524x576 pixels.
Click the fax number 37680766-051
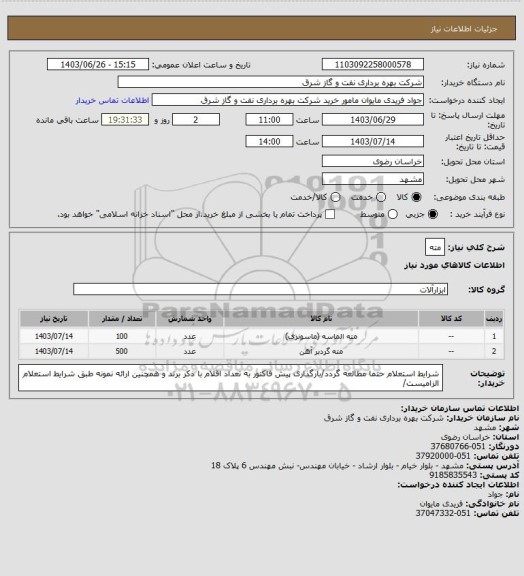click(x=458, y=446)
